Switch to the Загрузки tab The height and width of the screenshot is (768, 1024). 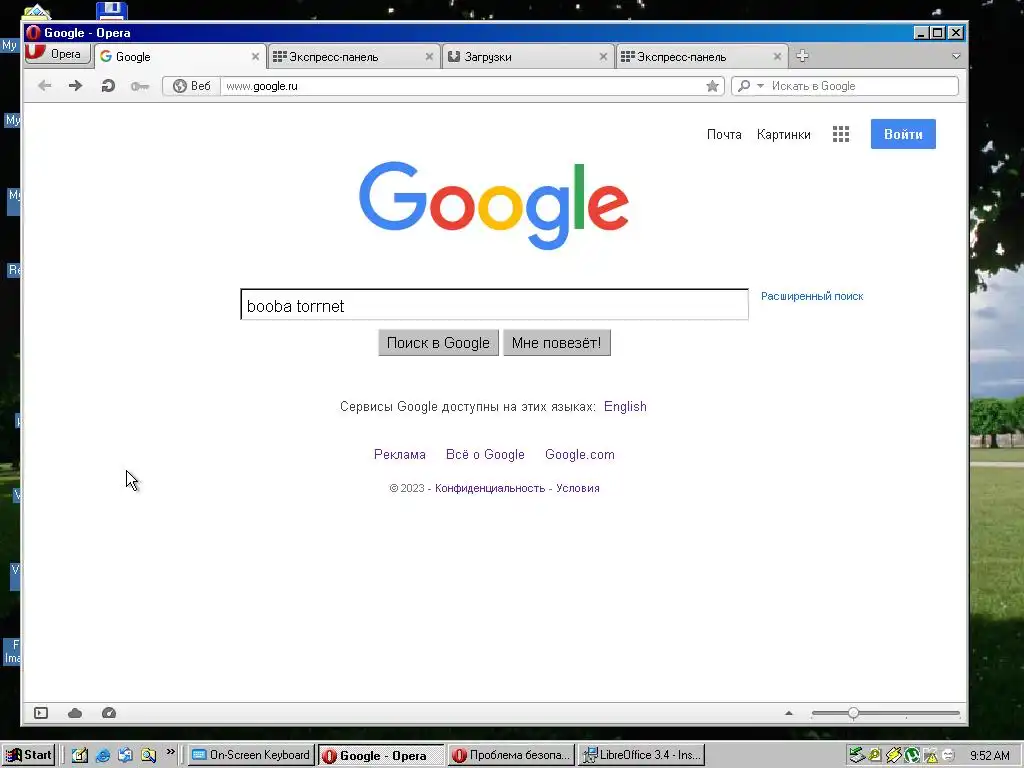click(x=528, y=57)
